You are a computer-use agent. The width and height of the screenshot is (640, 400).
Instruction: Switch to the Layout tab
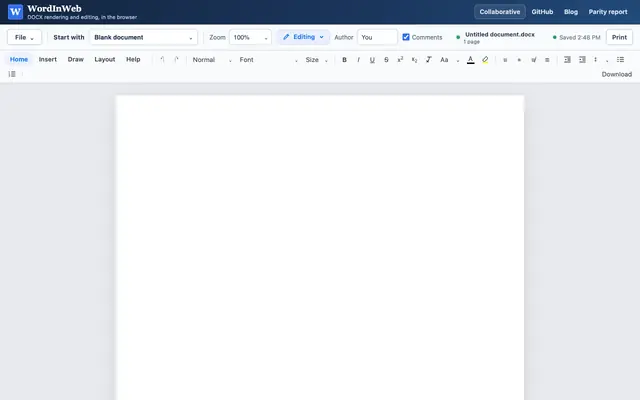[x=105, y=59]
